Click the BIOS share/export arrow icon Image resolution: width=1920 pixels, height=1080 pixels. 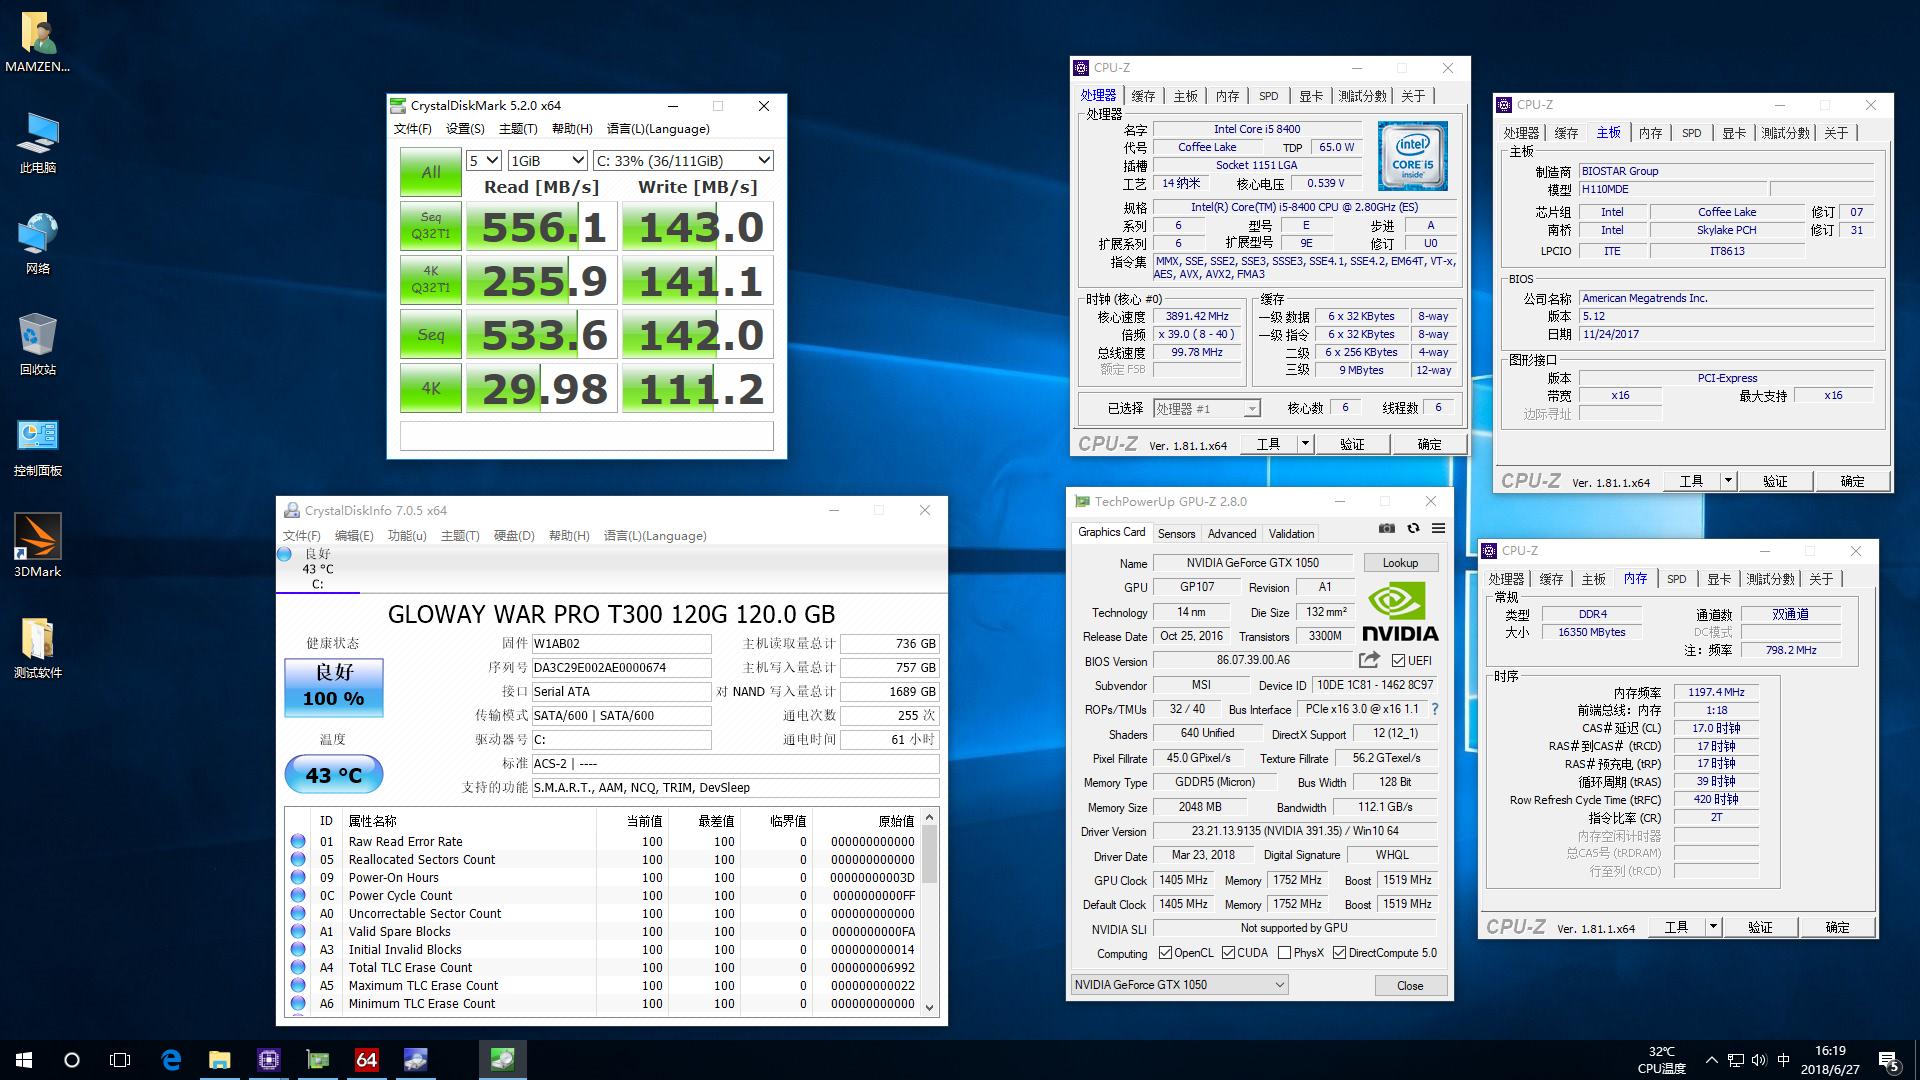(x=1369, y=660)
